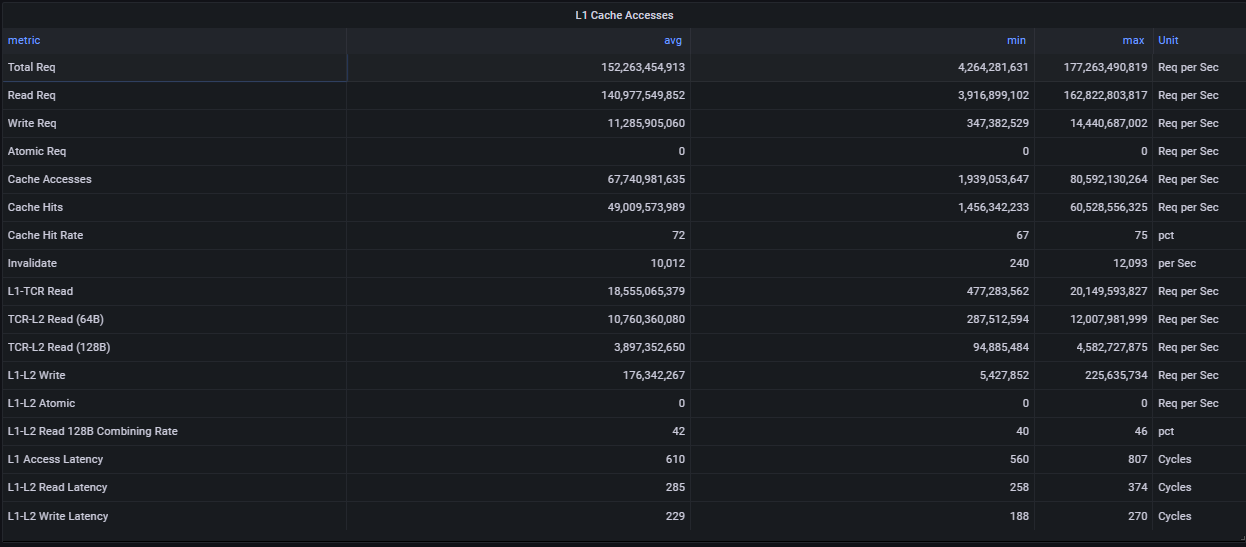Screen dimensions: 1246x547
Task: Select the Atomic Req metric cell
Action: click(x=175, y=151)
